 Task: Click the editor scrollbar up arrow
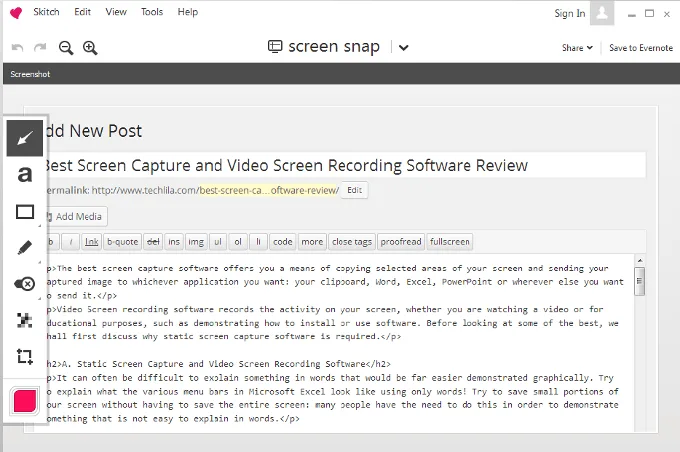click(640, 261)
